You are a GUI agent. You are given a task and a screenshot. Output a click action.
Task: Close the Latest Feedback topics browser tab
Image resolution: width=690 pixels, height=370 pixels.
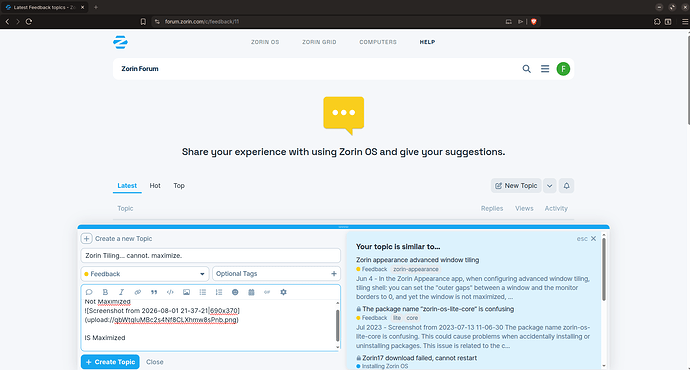82,7
